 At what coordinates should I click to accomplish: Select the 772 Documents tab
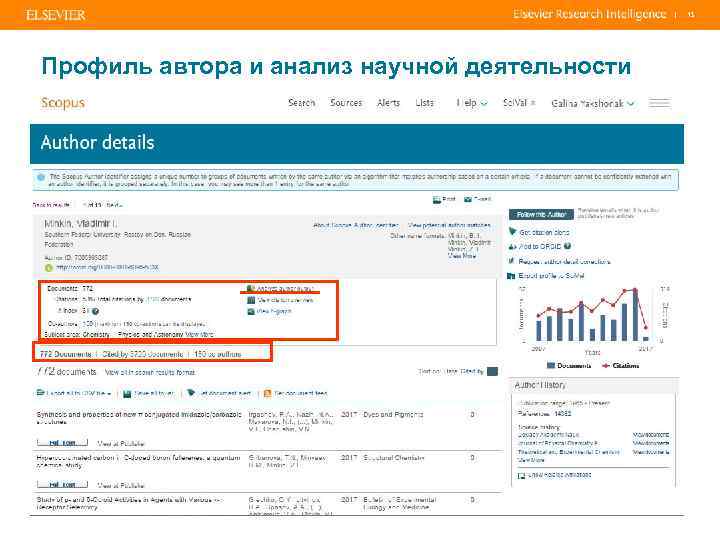point(66,354)
